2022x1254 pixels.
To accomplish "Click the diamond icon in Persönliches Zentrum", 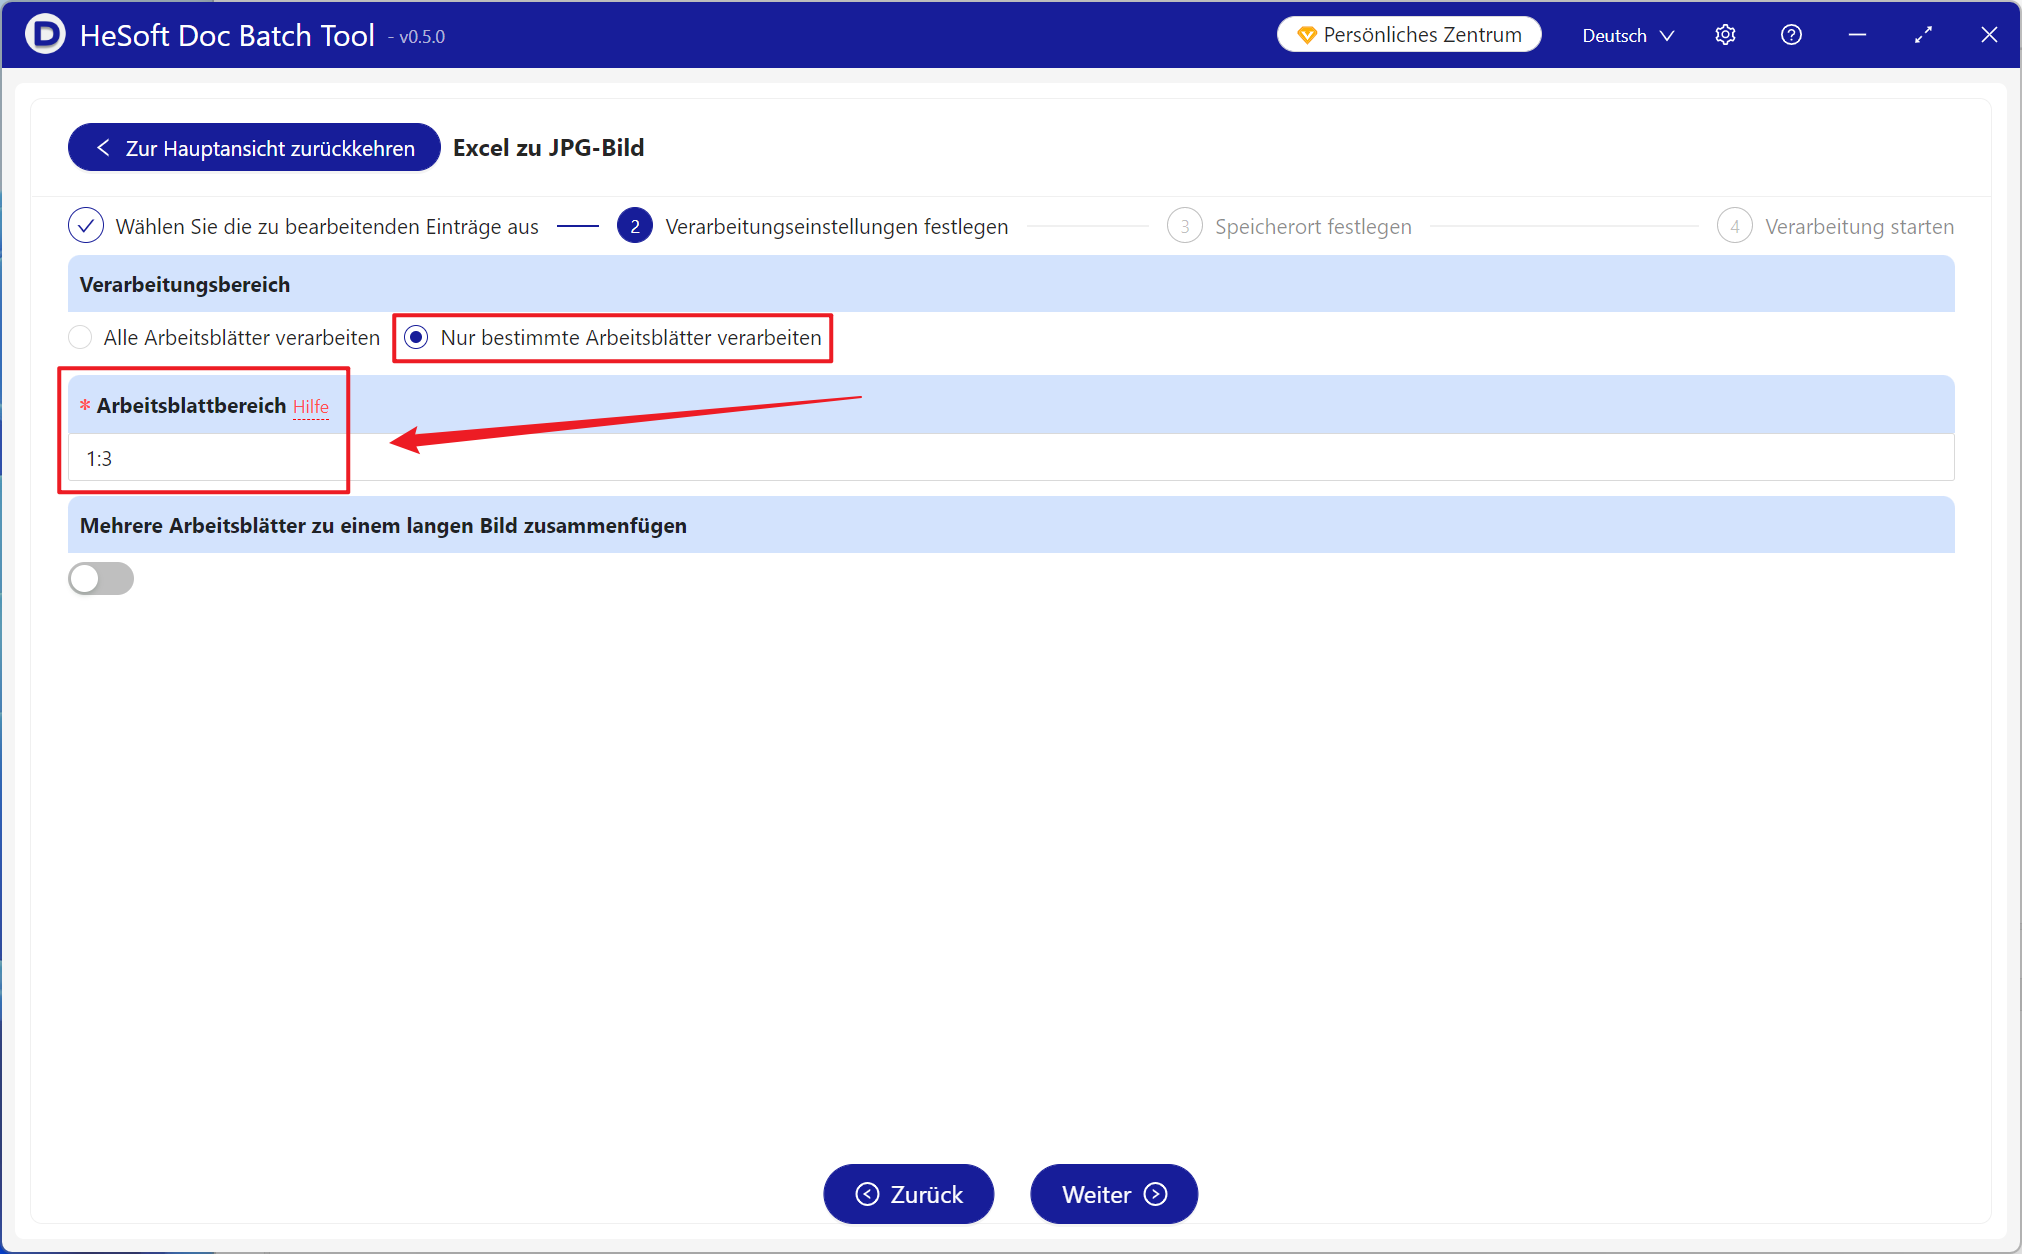I will (x=1306, y=35).
